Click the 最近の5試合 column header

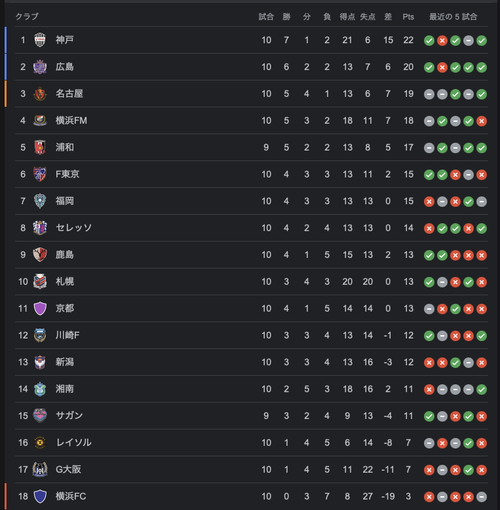coord(453,17)
